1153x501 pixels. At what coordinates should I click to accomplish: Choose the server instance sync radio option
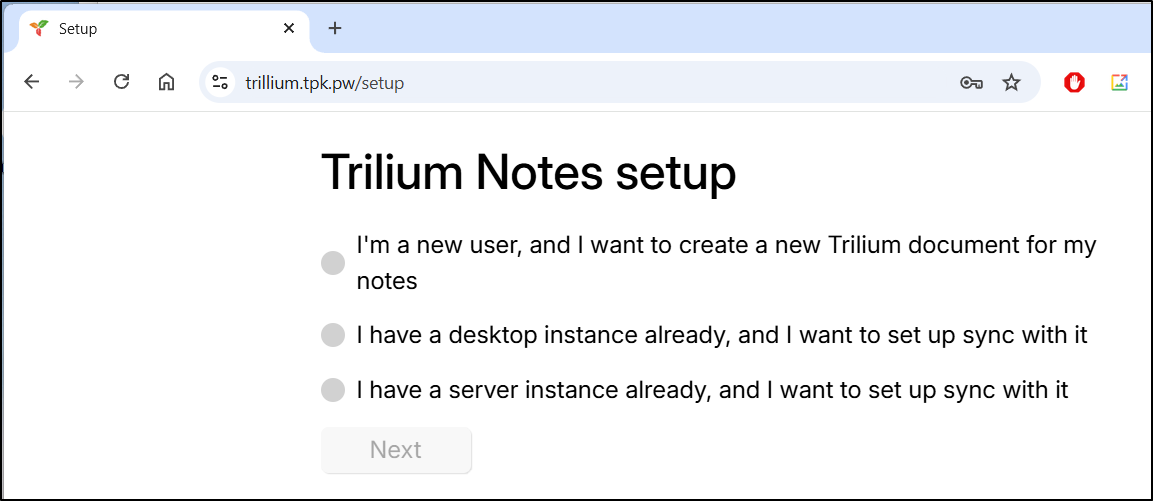[x=333, y=390]
